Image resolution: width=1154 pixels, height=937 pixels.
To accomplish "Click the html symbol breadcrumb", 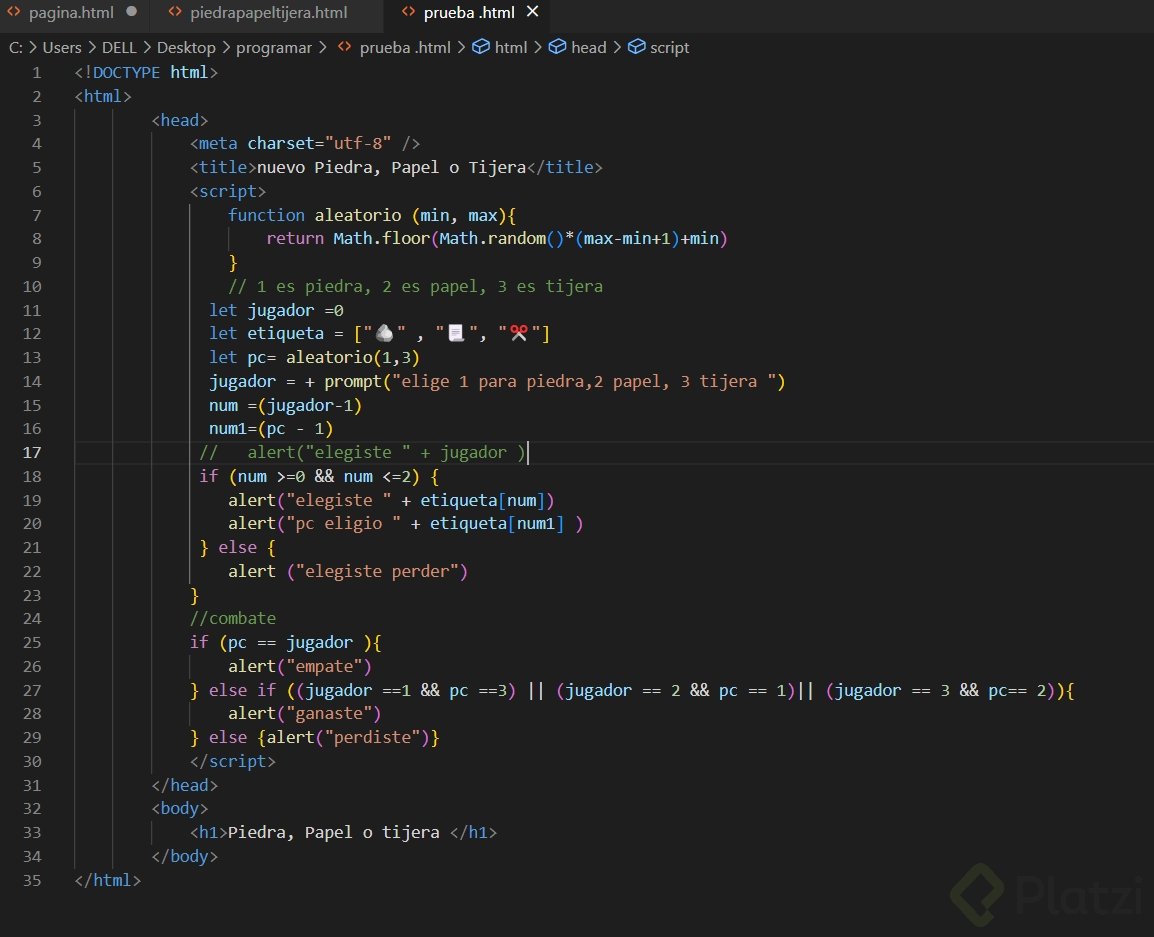I will click(x=511, y=48).
